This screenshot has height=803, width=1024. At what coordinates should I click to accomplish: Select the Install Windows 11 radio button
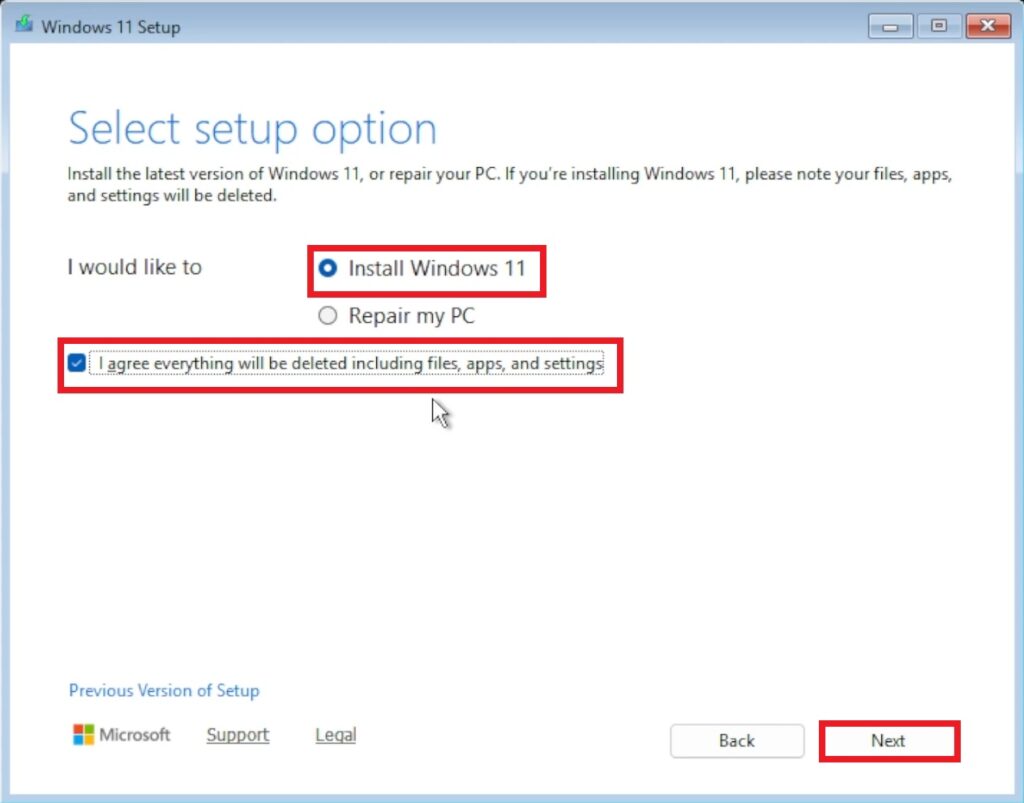(327, 268)
